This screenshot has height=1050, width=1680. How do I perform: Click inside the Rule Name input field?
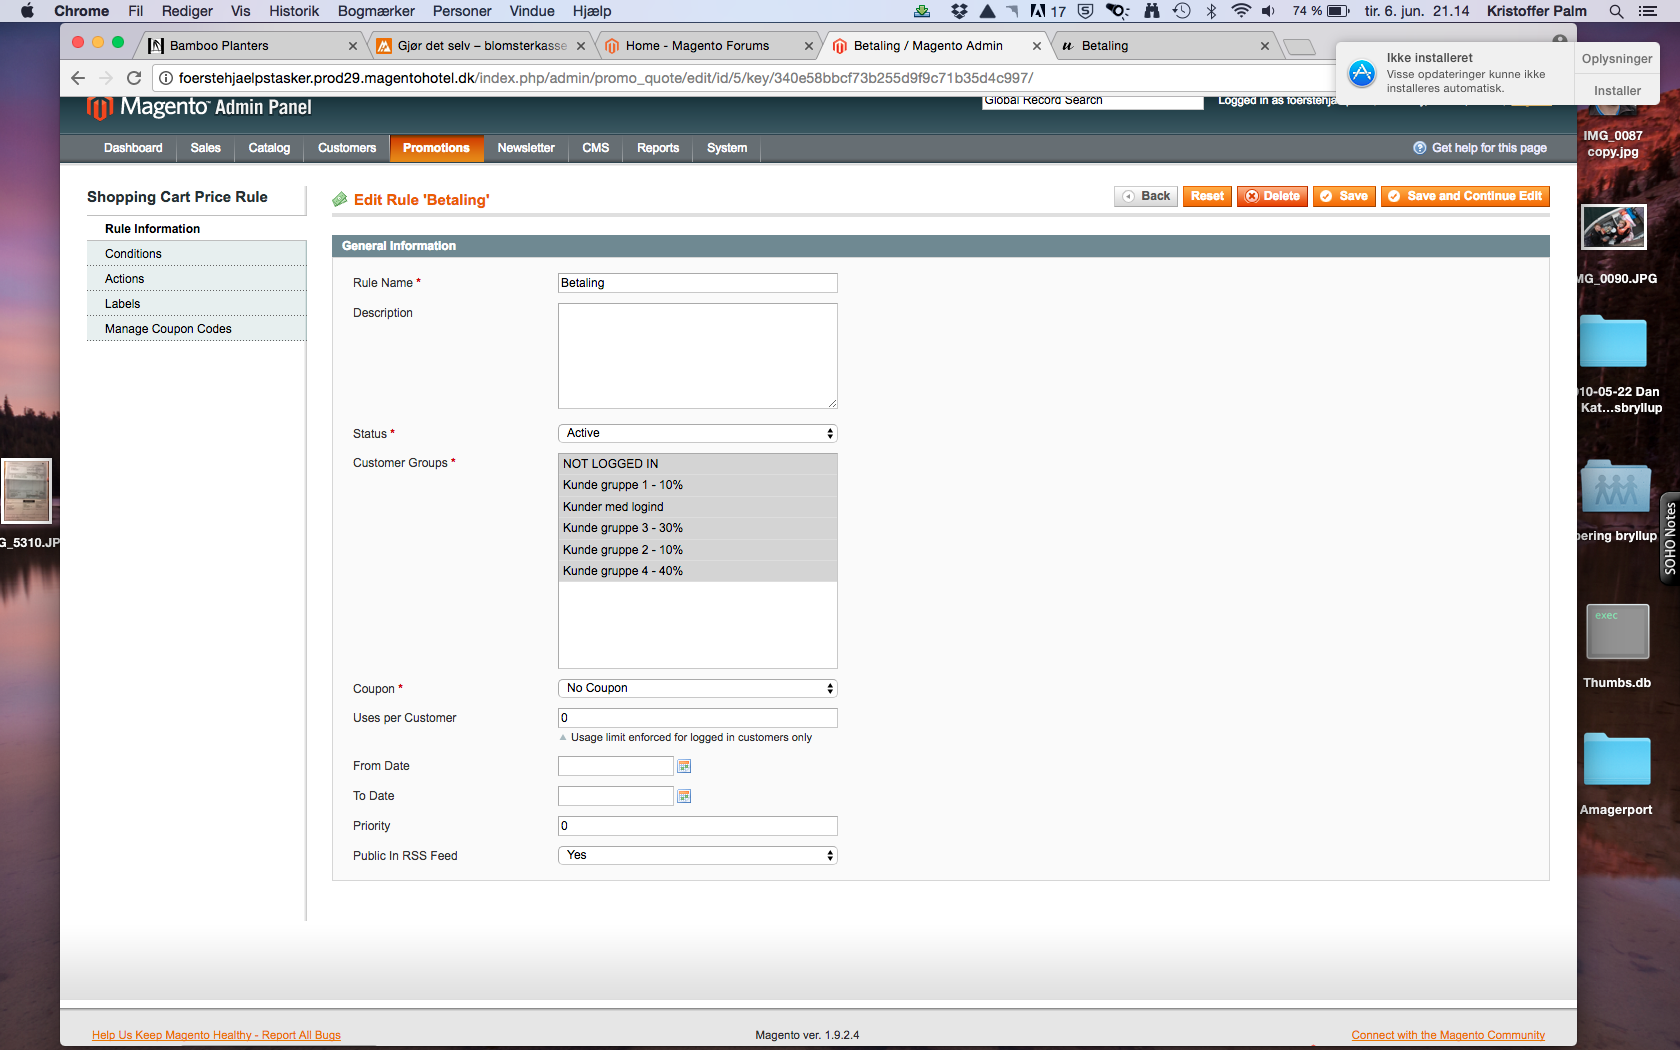tap(697, 283)
